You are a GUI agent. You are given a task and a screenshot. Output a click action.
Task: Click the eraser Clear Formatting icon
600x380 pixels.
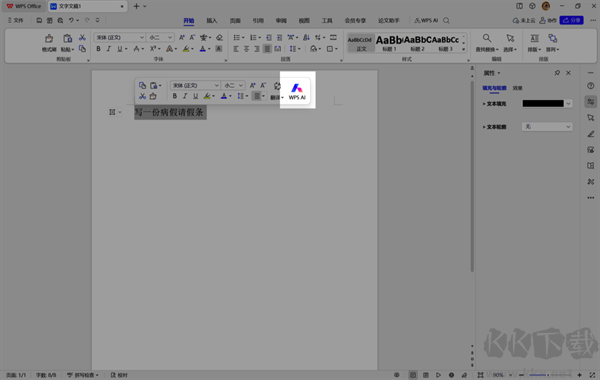click(219, 38)
